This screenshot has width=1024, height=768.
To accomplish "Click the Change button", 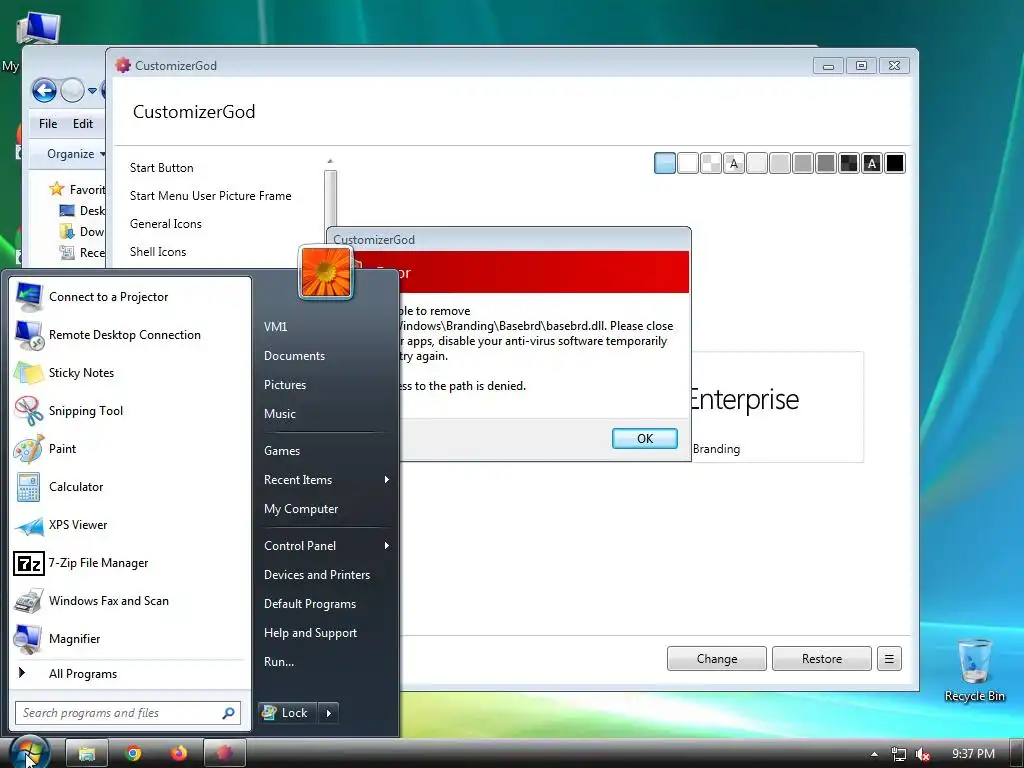I will pos(716,659).
